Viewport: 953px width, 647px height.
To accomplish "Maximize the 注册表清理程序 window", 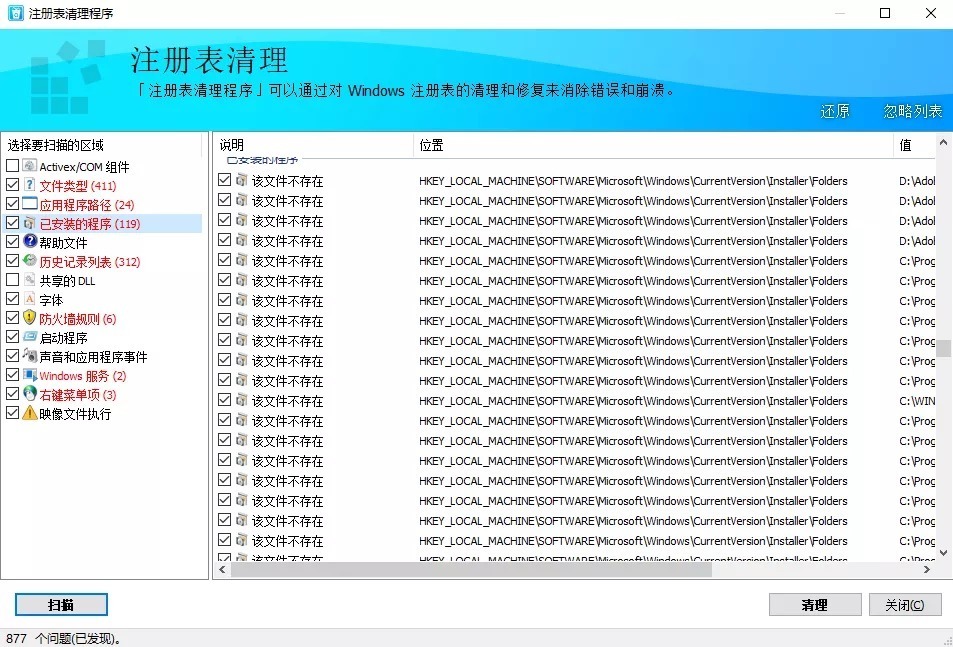I will 885,13.
